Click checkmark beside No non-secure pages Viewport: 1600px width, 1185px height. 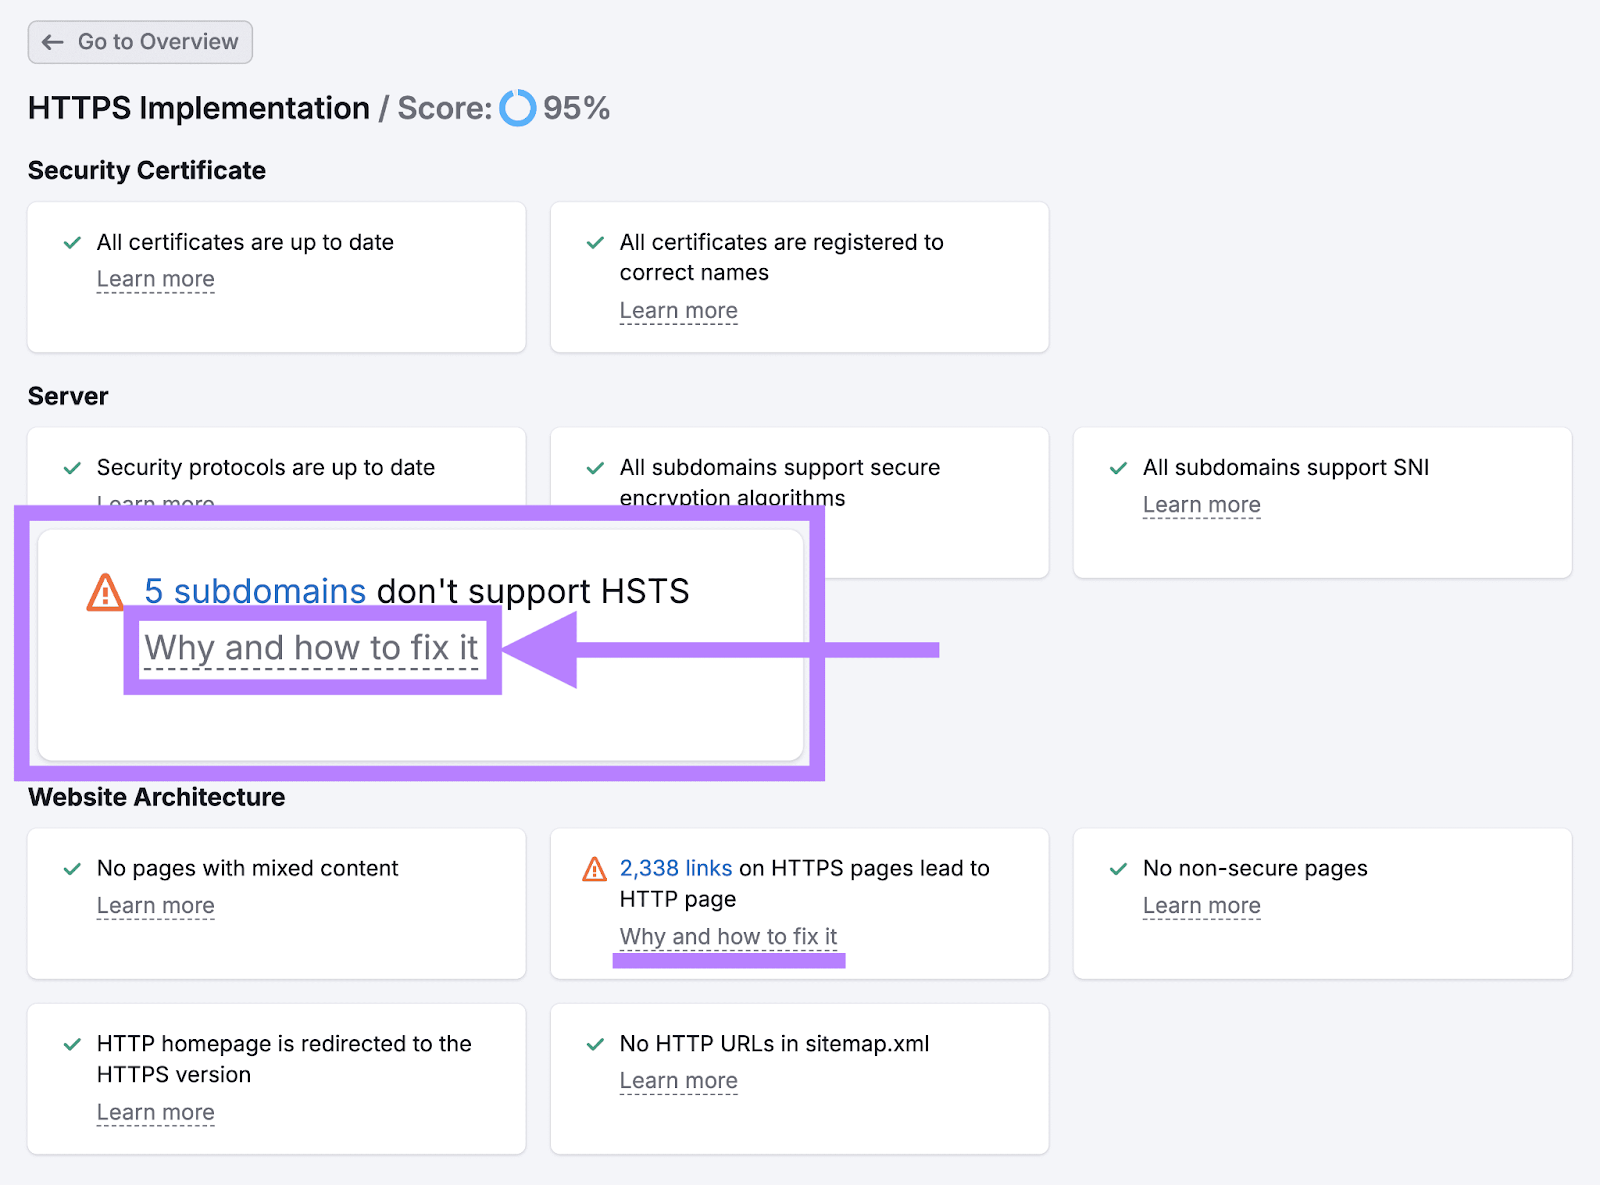(x=1118, y=869)
